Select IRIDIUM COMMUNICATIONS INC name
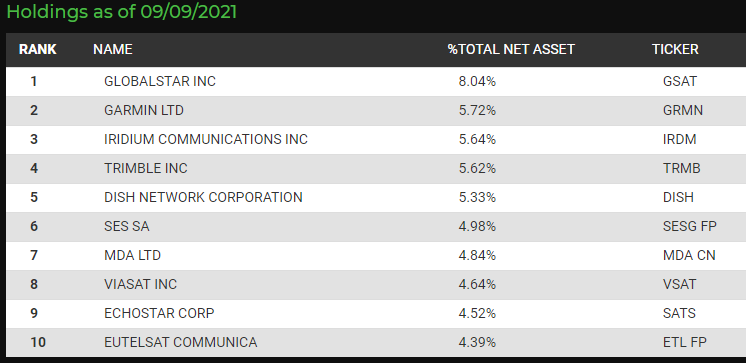This screenshot has height=363, width=746. (206, 139)
